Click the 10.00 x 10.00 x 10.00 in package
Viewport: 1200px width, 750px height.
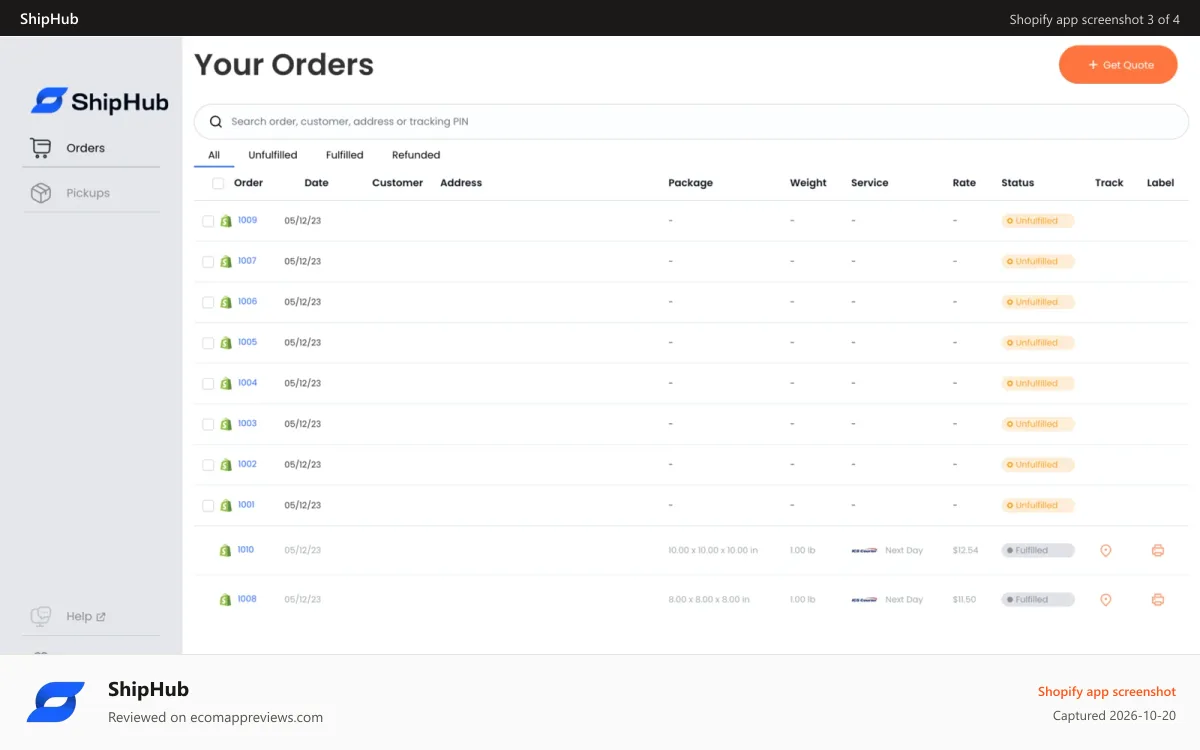pos(713,550)
